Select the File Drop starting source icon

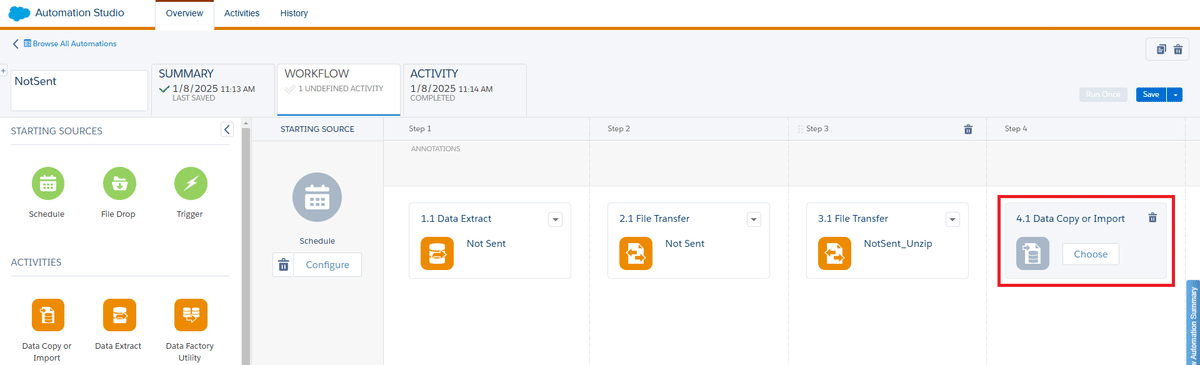click(120, 184)
